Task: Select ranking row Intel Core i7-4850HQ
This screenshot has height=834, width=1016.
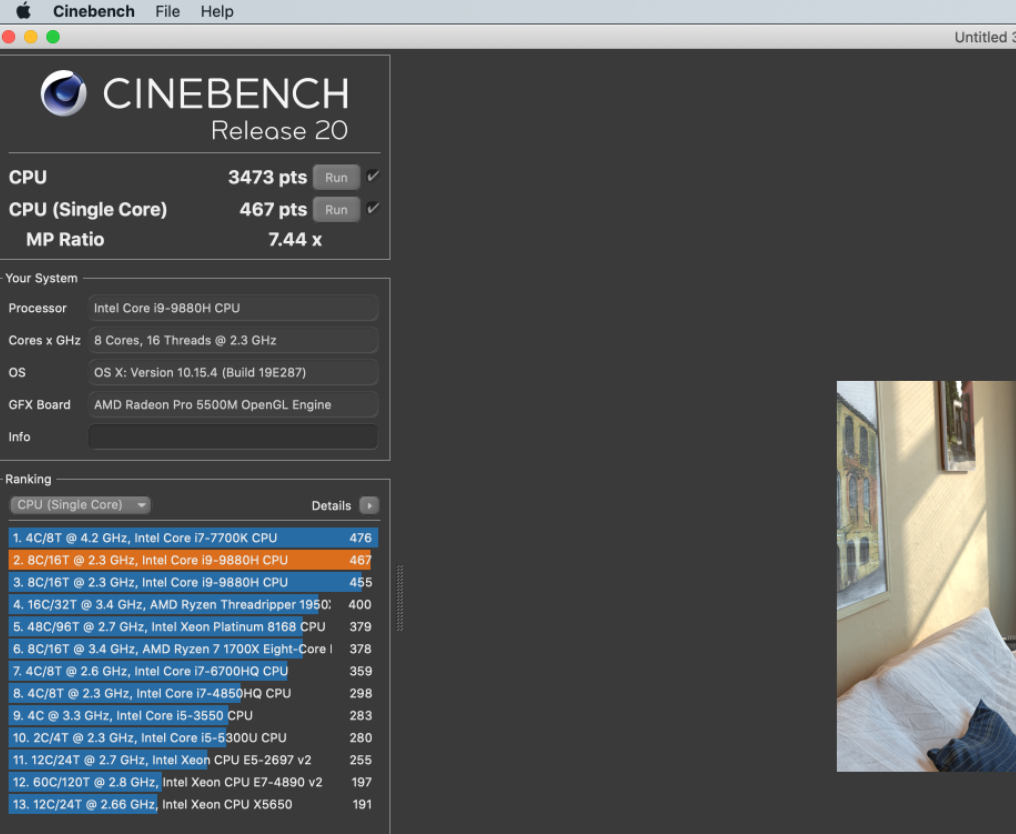Action: click(x=193, y=693)
